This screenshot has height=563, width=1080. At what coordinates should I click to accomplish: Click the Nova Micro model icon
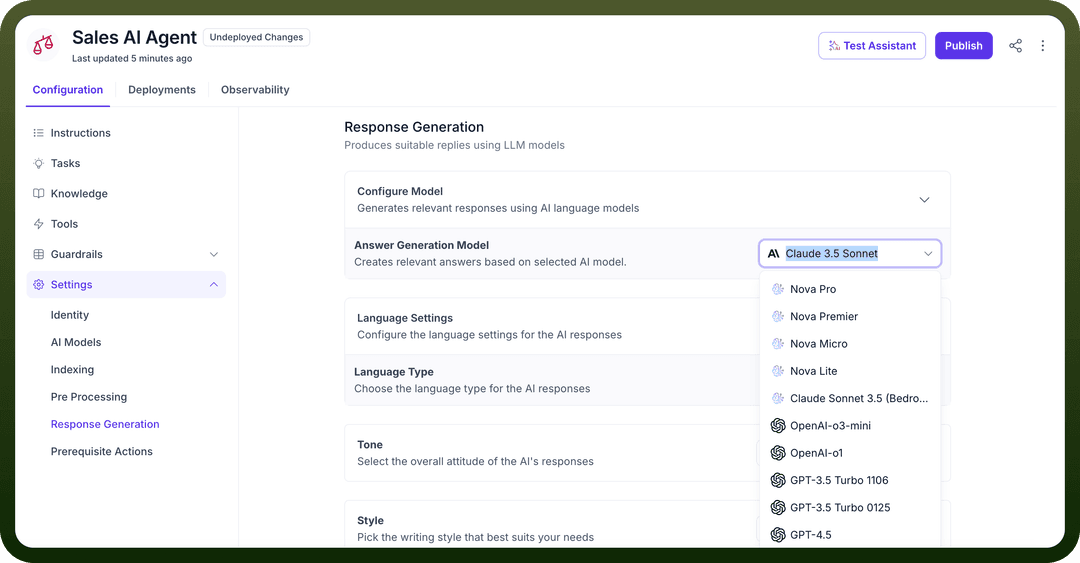click(778, 344)
